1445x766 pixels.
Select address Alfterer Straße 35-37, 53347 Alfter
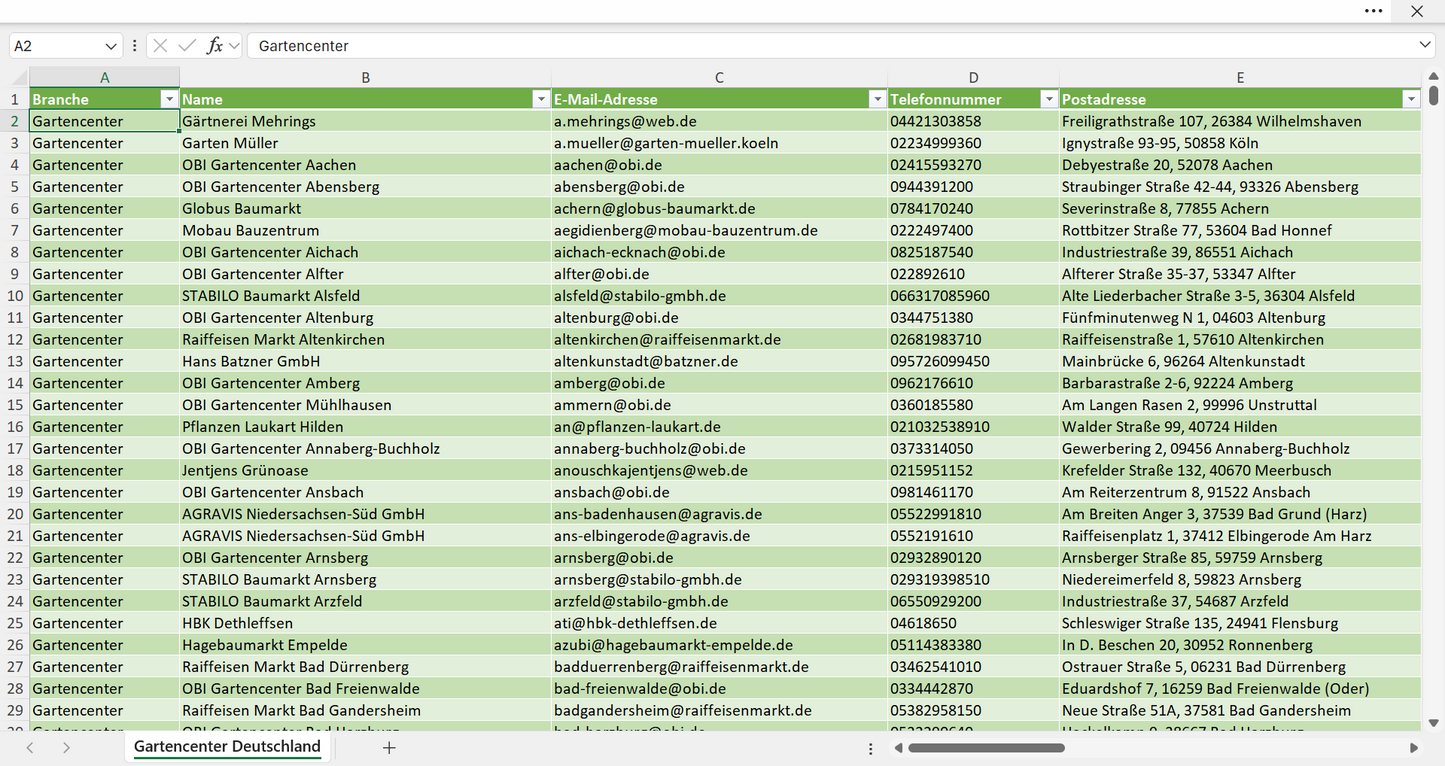(1240, 274)
